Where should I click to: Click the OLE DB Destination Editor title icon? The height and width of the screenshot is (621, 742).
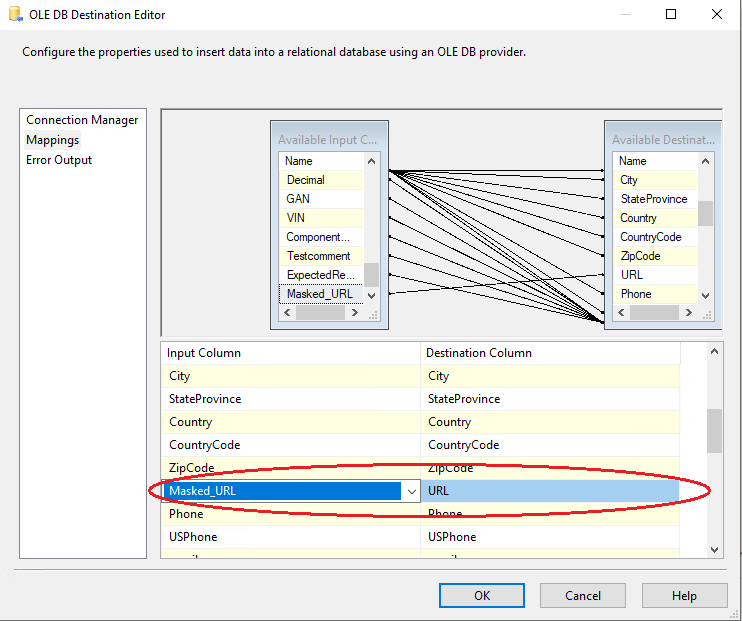coord(14,15)
